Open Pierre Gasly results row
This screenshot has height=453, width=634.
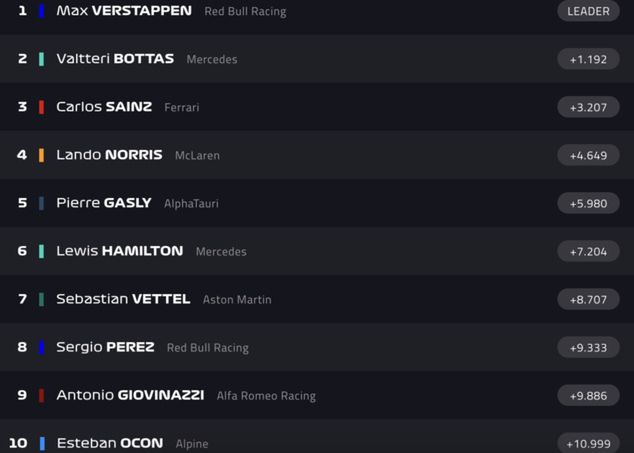point(300,203)
